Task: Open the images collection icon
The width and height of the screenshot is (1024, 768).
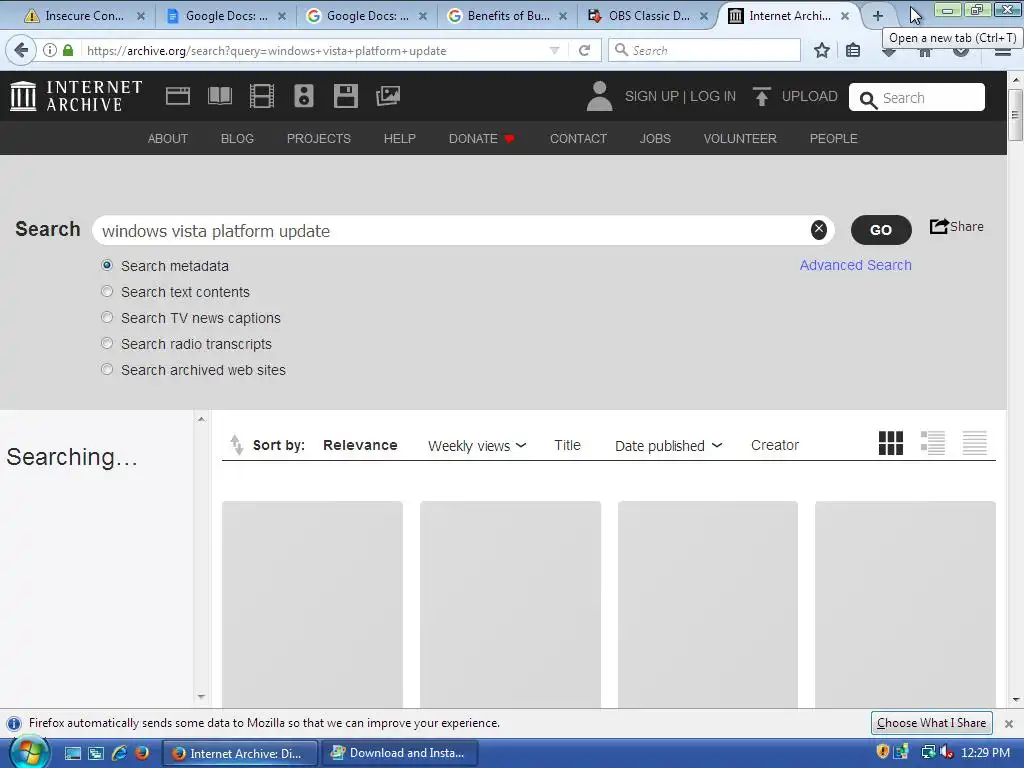Action: pyautogui.click(x=388, y=96)
